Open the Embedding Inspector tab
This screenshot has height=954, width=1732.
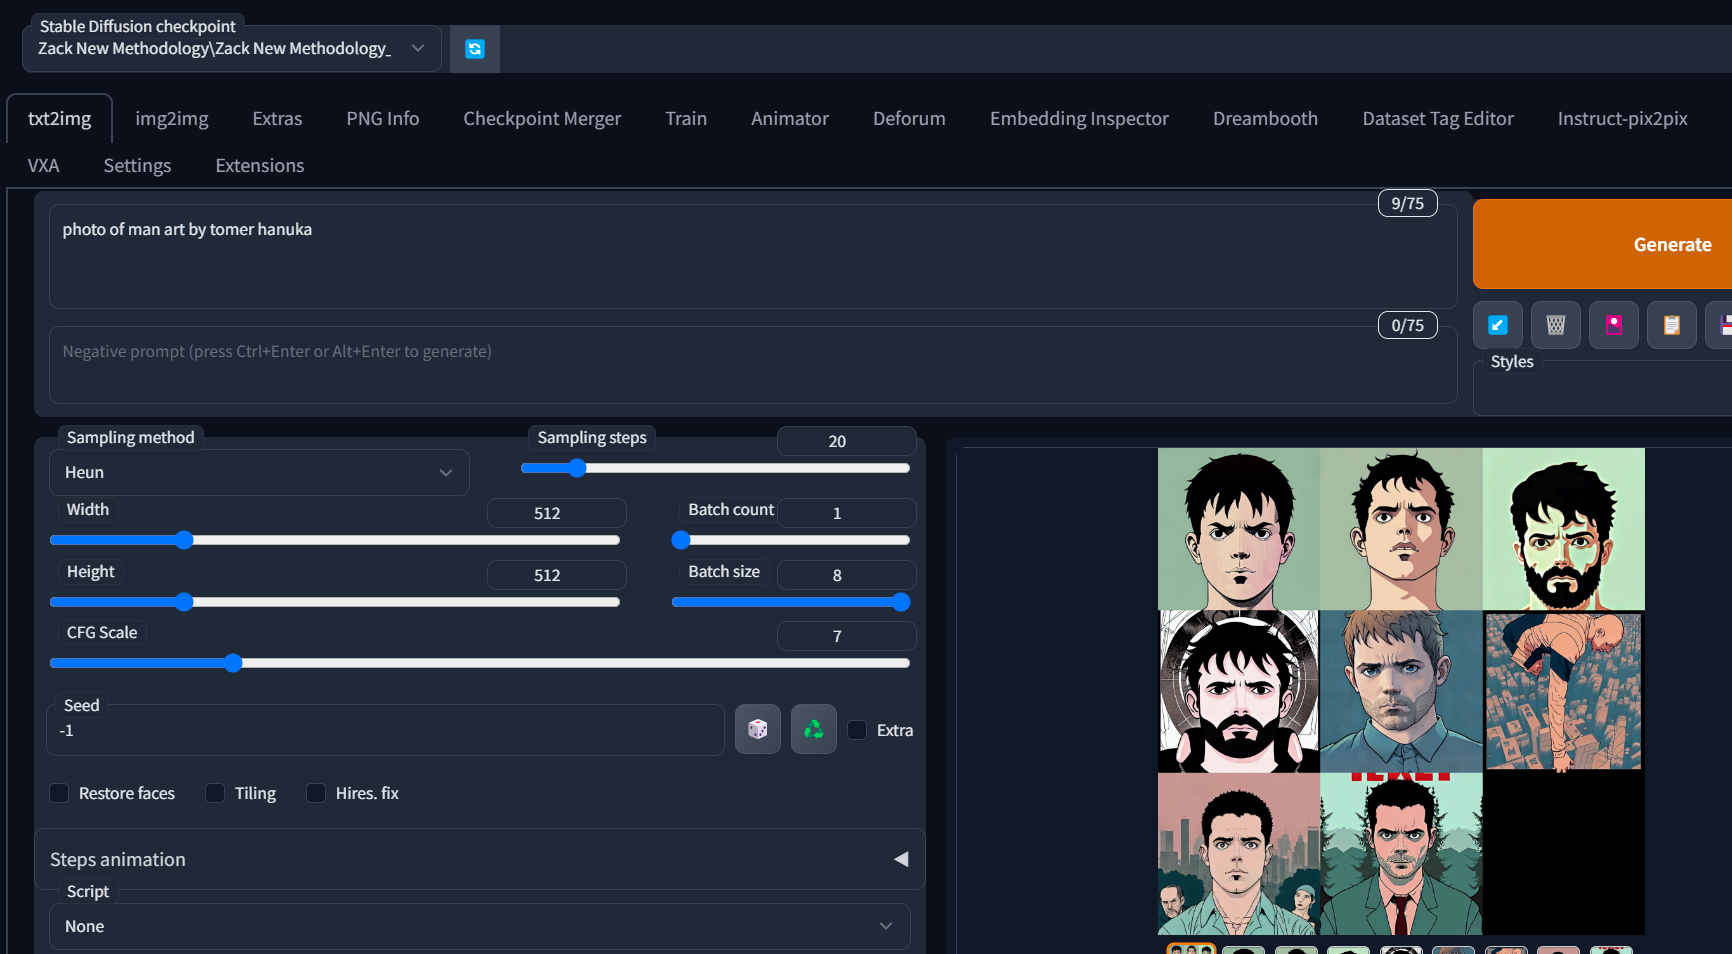pyautogui.click(x=1079, y=119)
